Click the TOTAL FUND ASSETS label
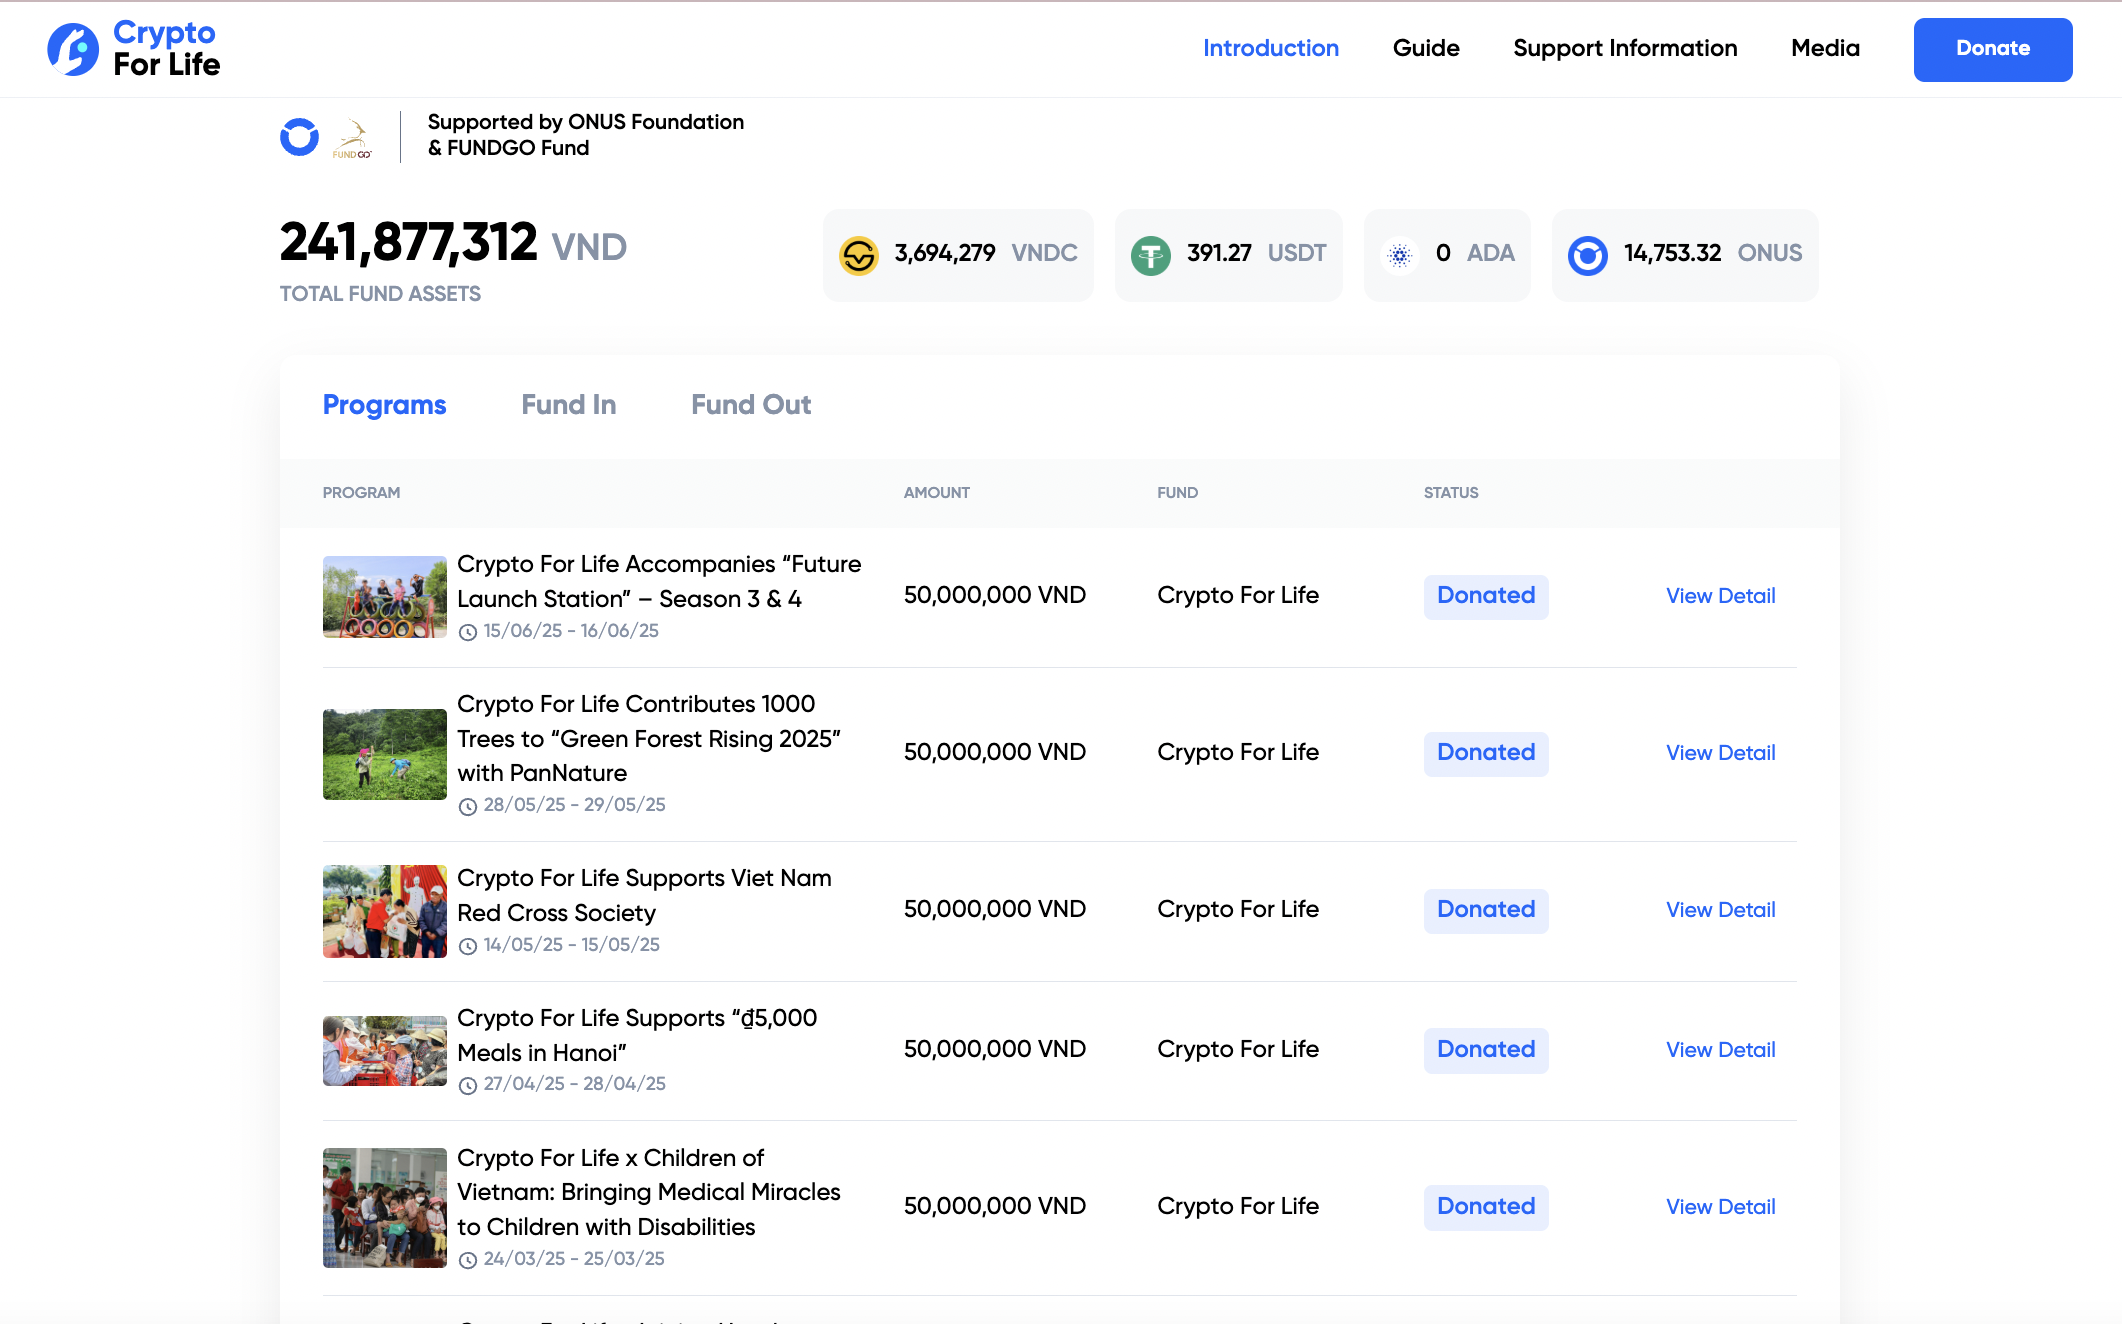The height and width of the screenshot is (1324, 2122). 380,294
